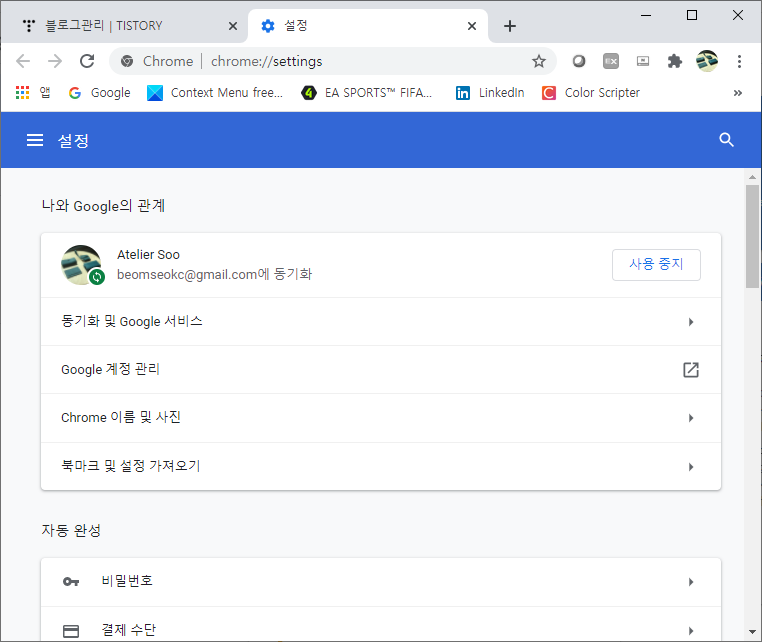
Task: Open 비밀번호 passwords settings
Action: 381,582
